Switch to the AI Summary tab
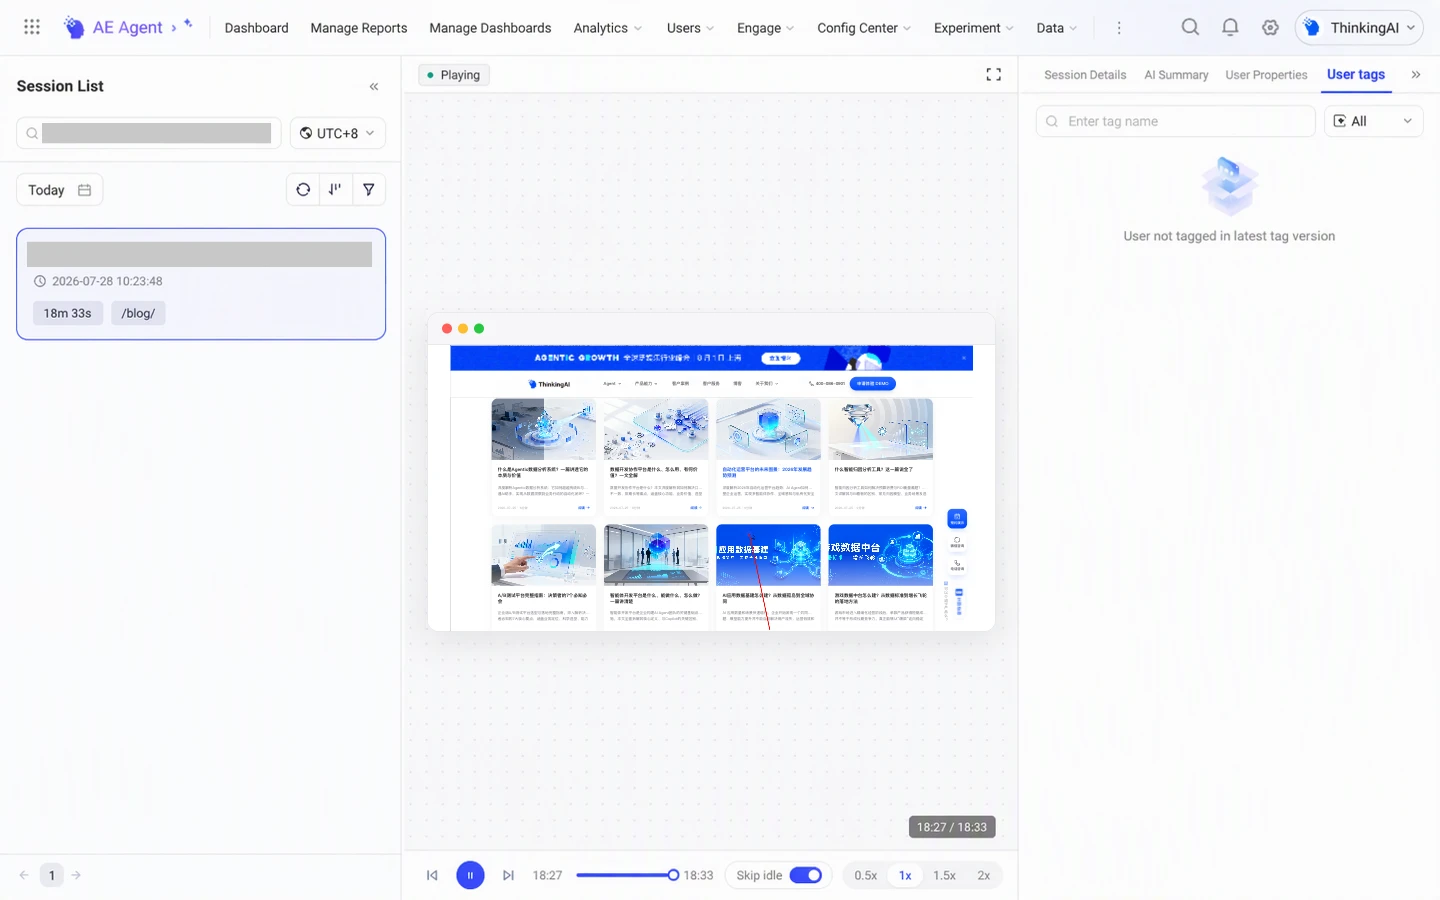Viewport: 1440px width, 900px height. pyautogui.click(x=1176, y=75)
